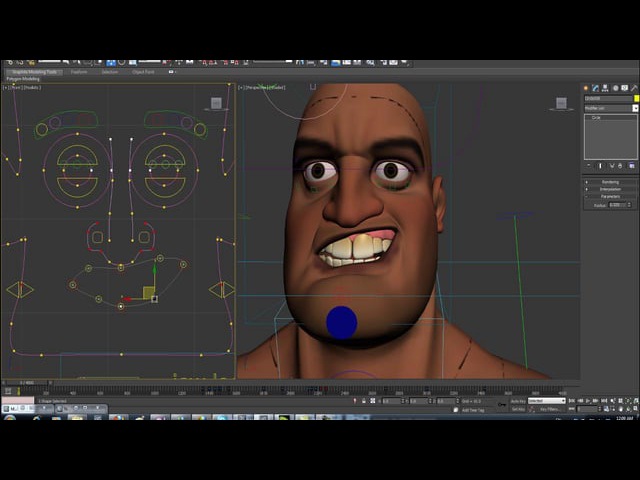
Task: Select the Graphite Modeling Tools tab
Action: [34, 72]
